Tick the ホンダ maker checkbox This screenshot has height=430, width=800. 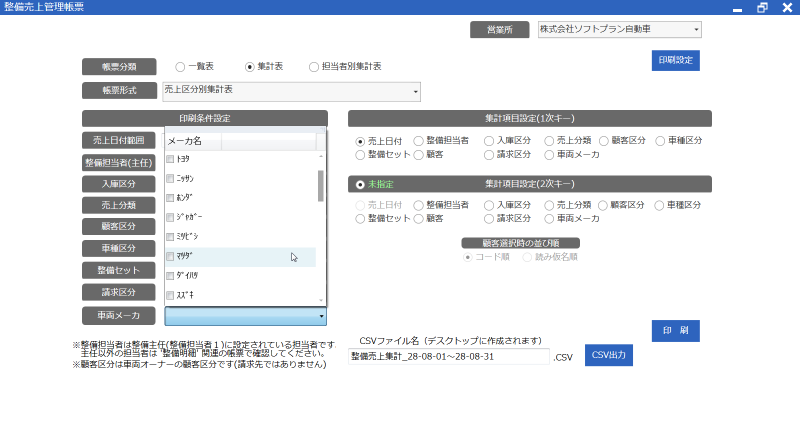(170, 198)
